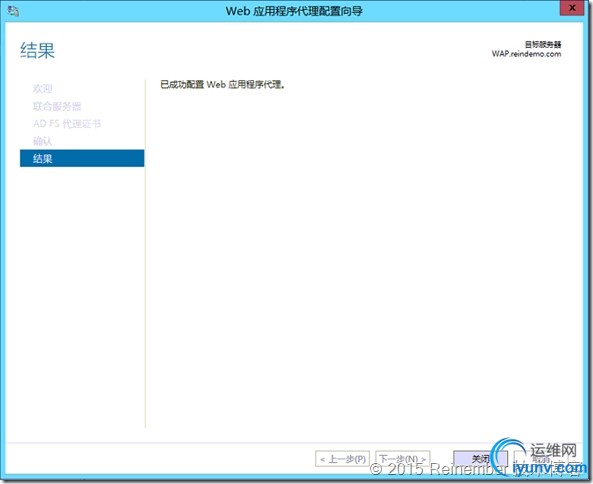Select the AD FS 代理证书 step
The height and width of the screenshot is (484, 593).
point(67,124)
